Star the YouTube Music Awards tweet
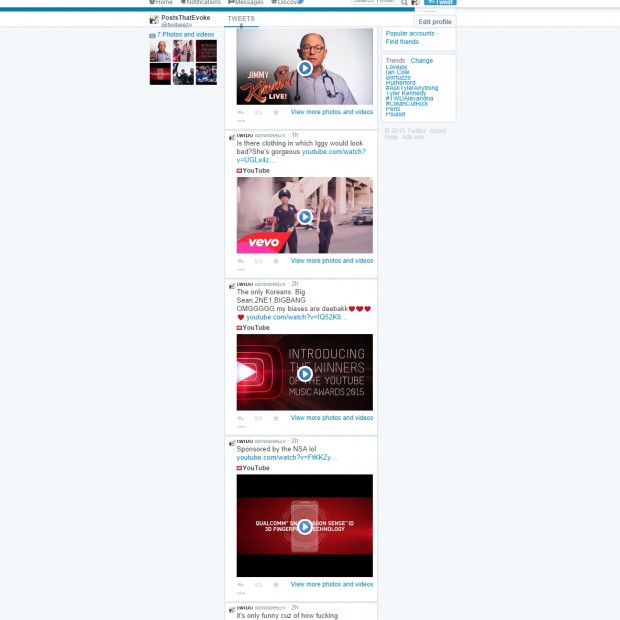This screenshot has width=620, height=620. pyautogui.click(x=276, y=418)
